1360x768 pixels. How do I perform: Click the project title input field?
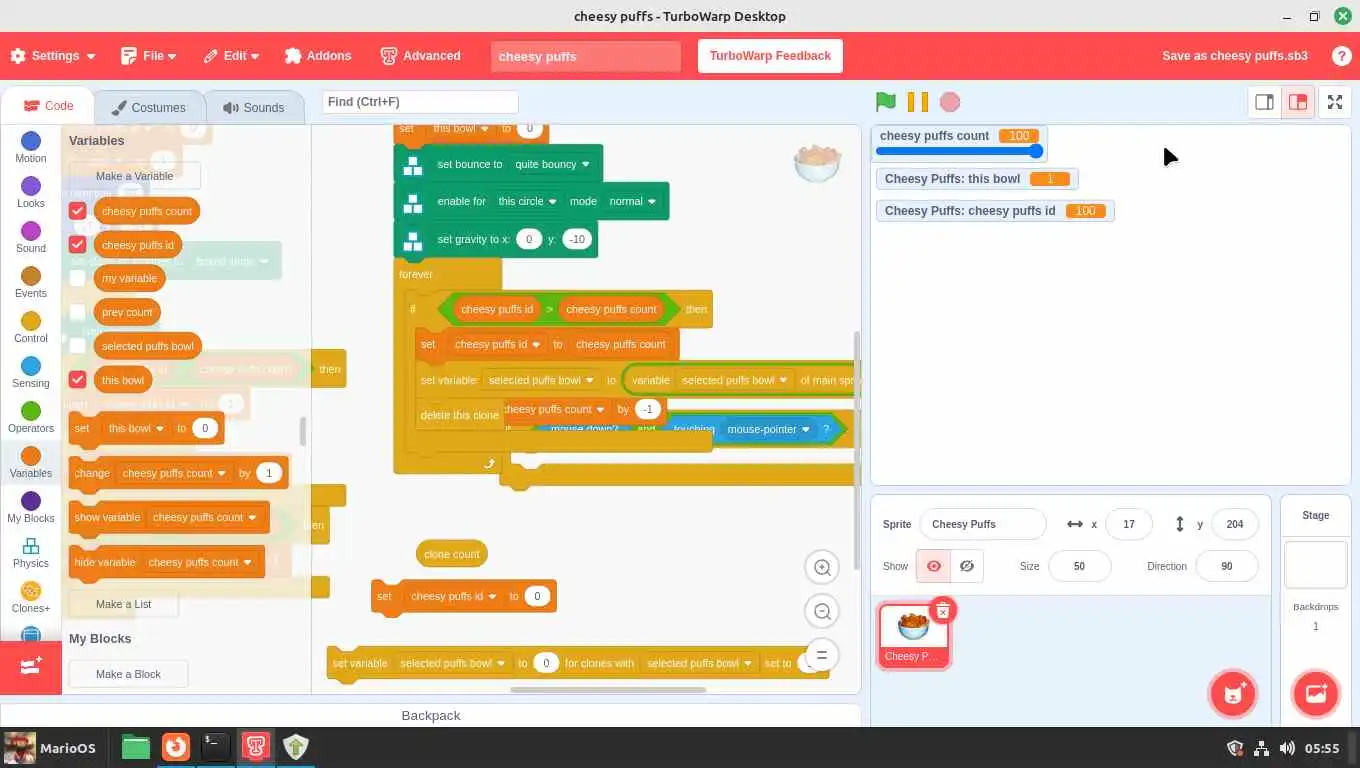(586, 56)
